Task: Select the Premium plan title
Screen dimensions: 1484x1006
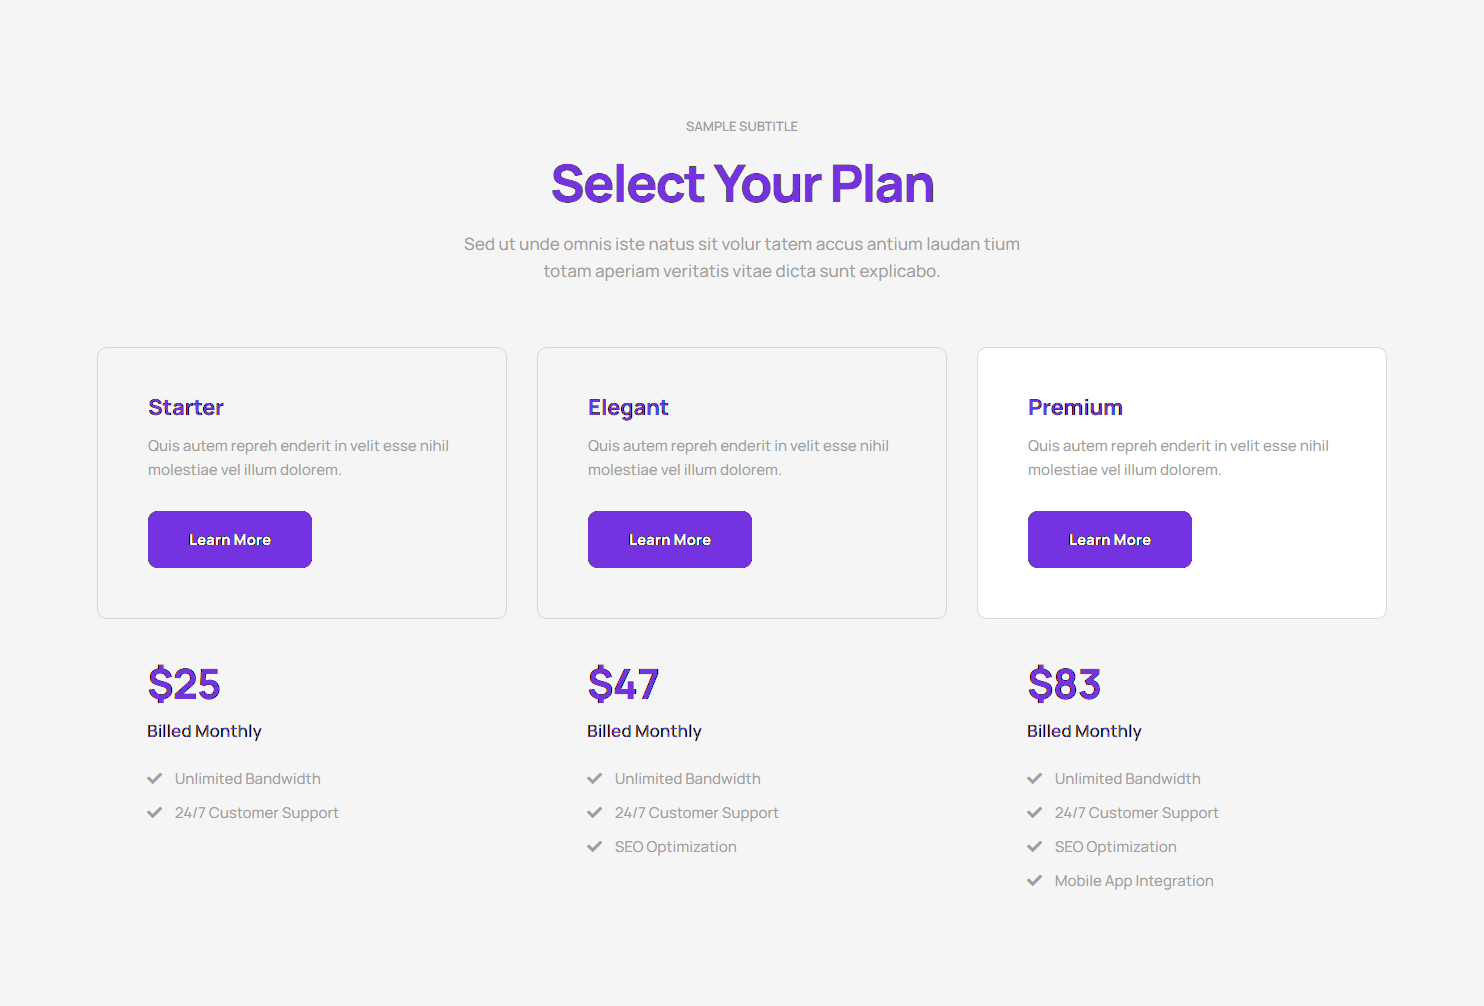Action: click(x=1075, y=407)
